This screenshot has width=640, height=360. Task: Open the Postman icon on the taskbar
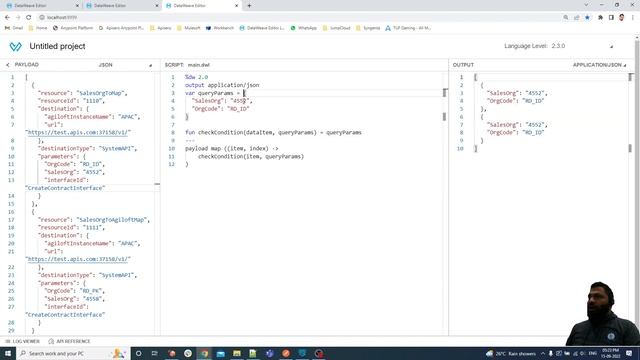pos(286,353)
